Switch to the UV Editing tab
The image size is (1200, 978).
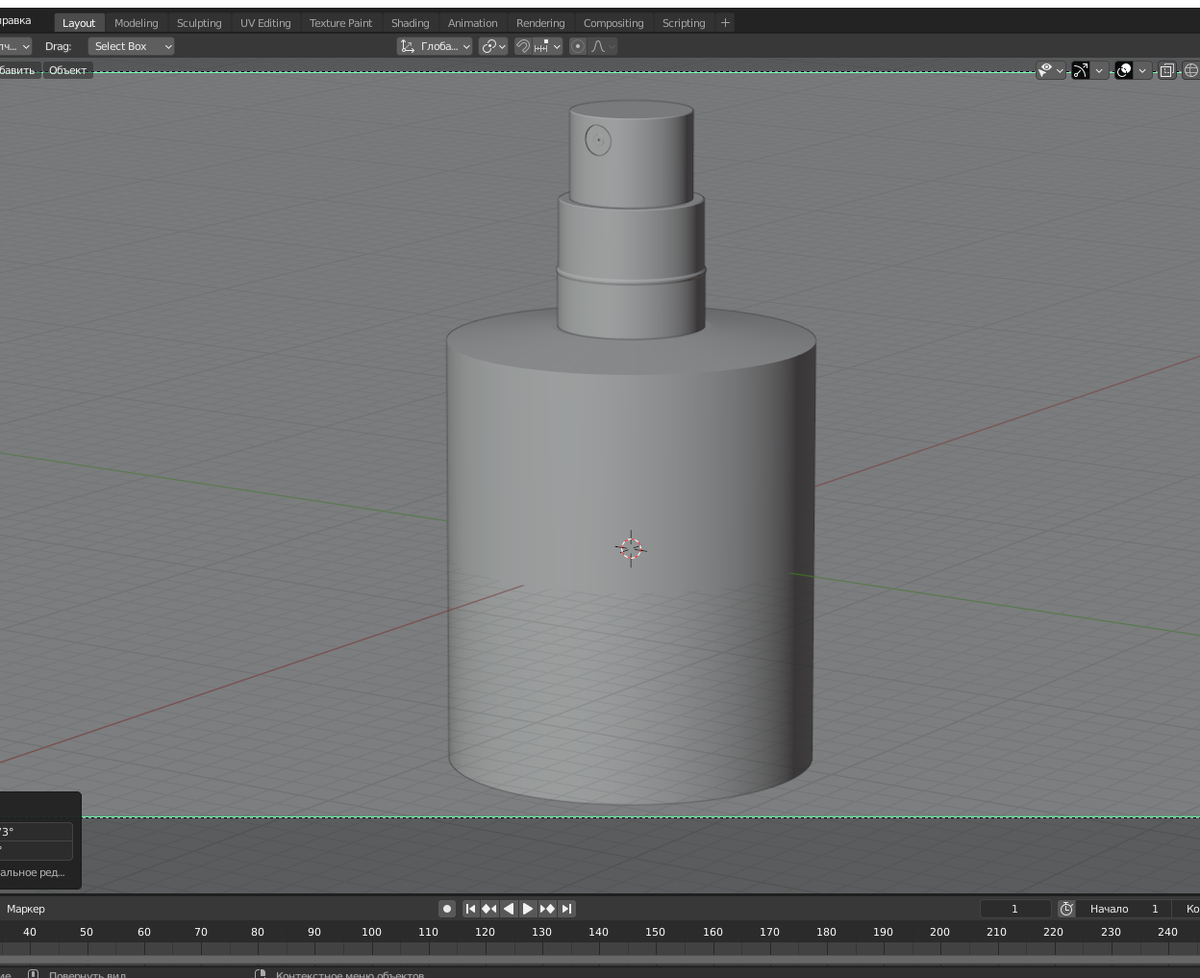265,23
